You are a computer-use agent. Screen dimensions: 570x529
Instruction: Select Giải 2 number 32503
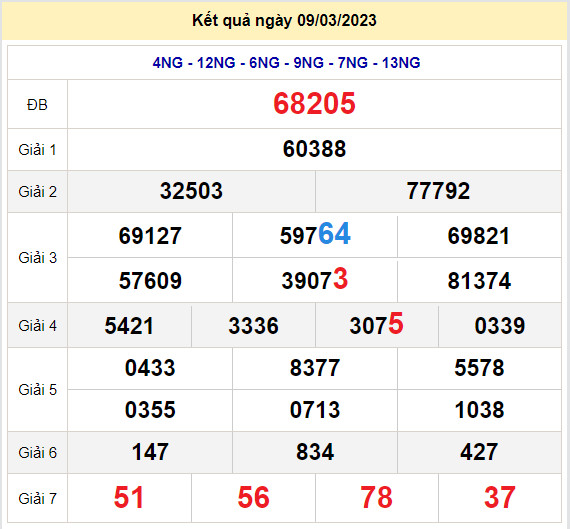[191, 191]
